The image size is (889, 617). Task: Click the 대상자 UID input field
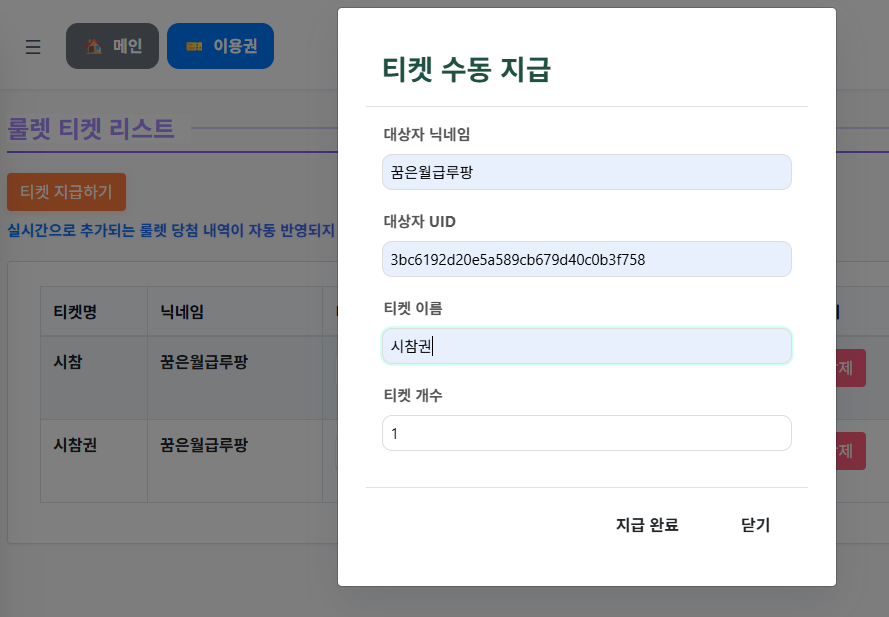click(587, 259)
